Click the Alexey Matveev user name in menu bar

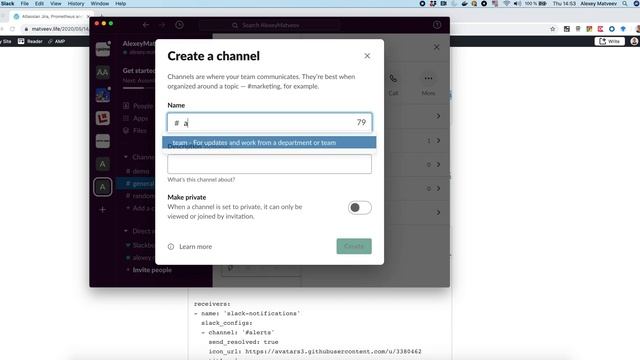(x=598, y=4)
